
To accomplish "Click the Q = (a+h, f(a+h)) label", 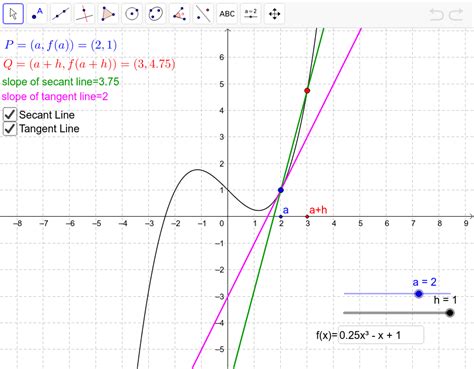I will tap(89, 64).
